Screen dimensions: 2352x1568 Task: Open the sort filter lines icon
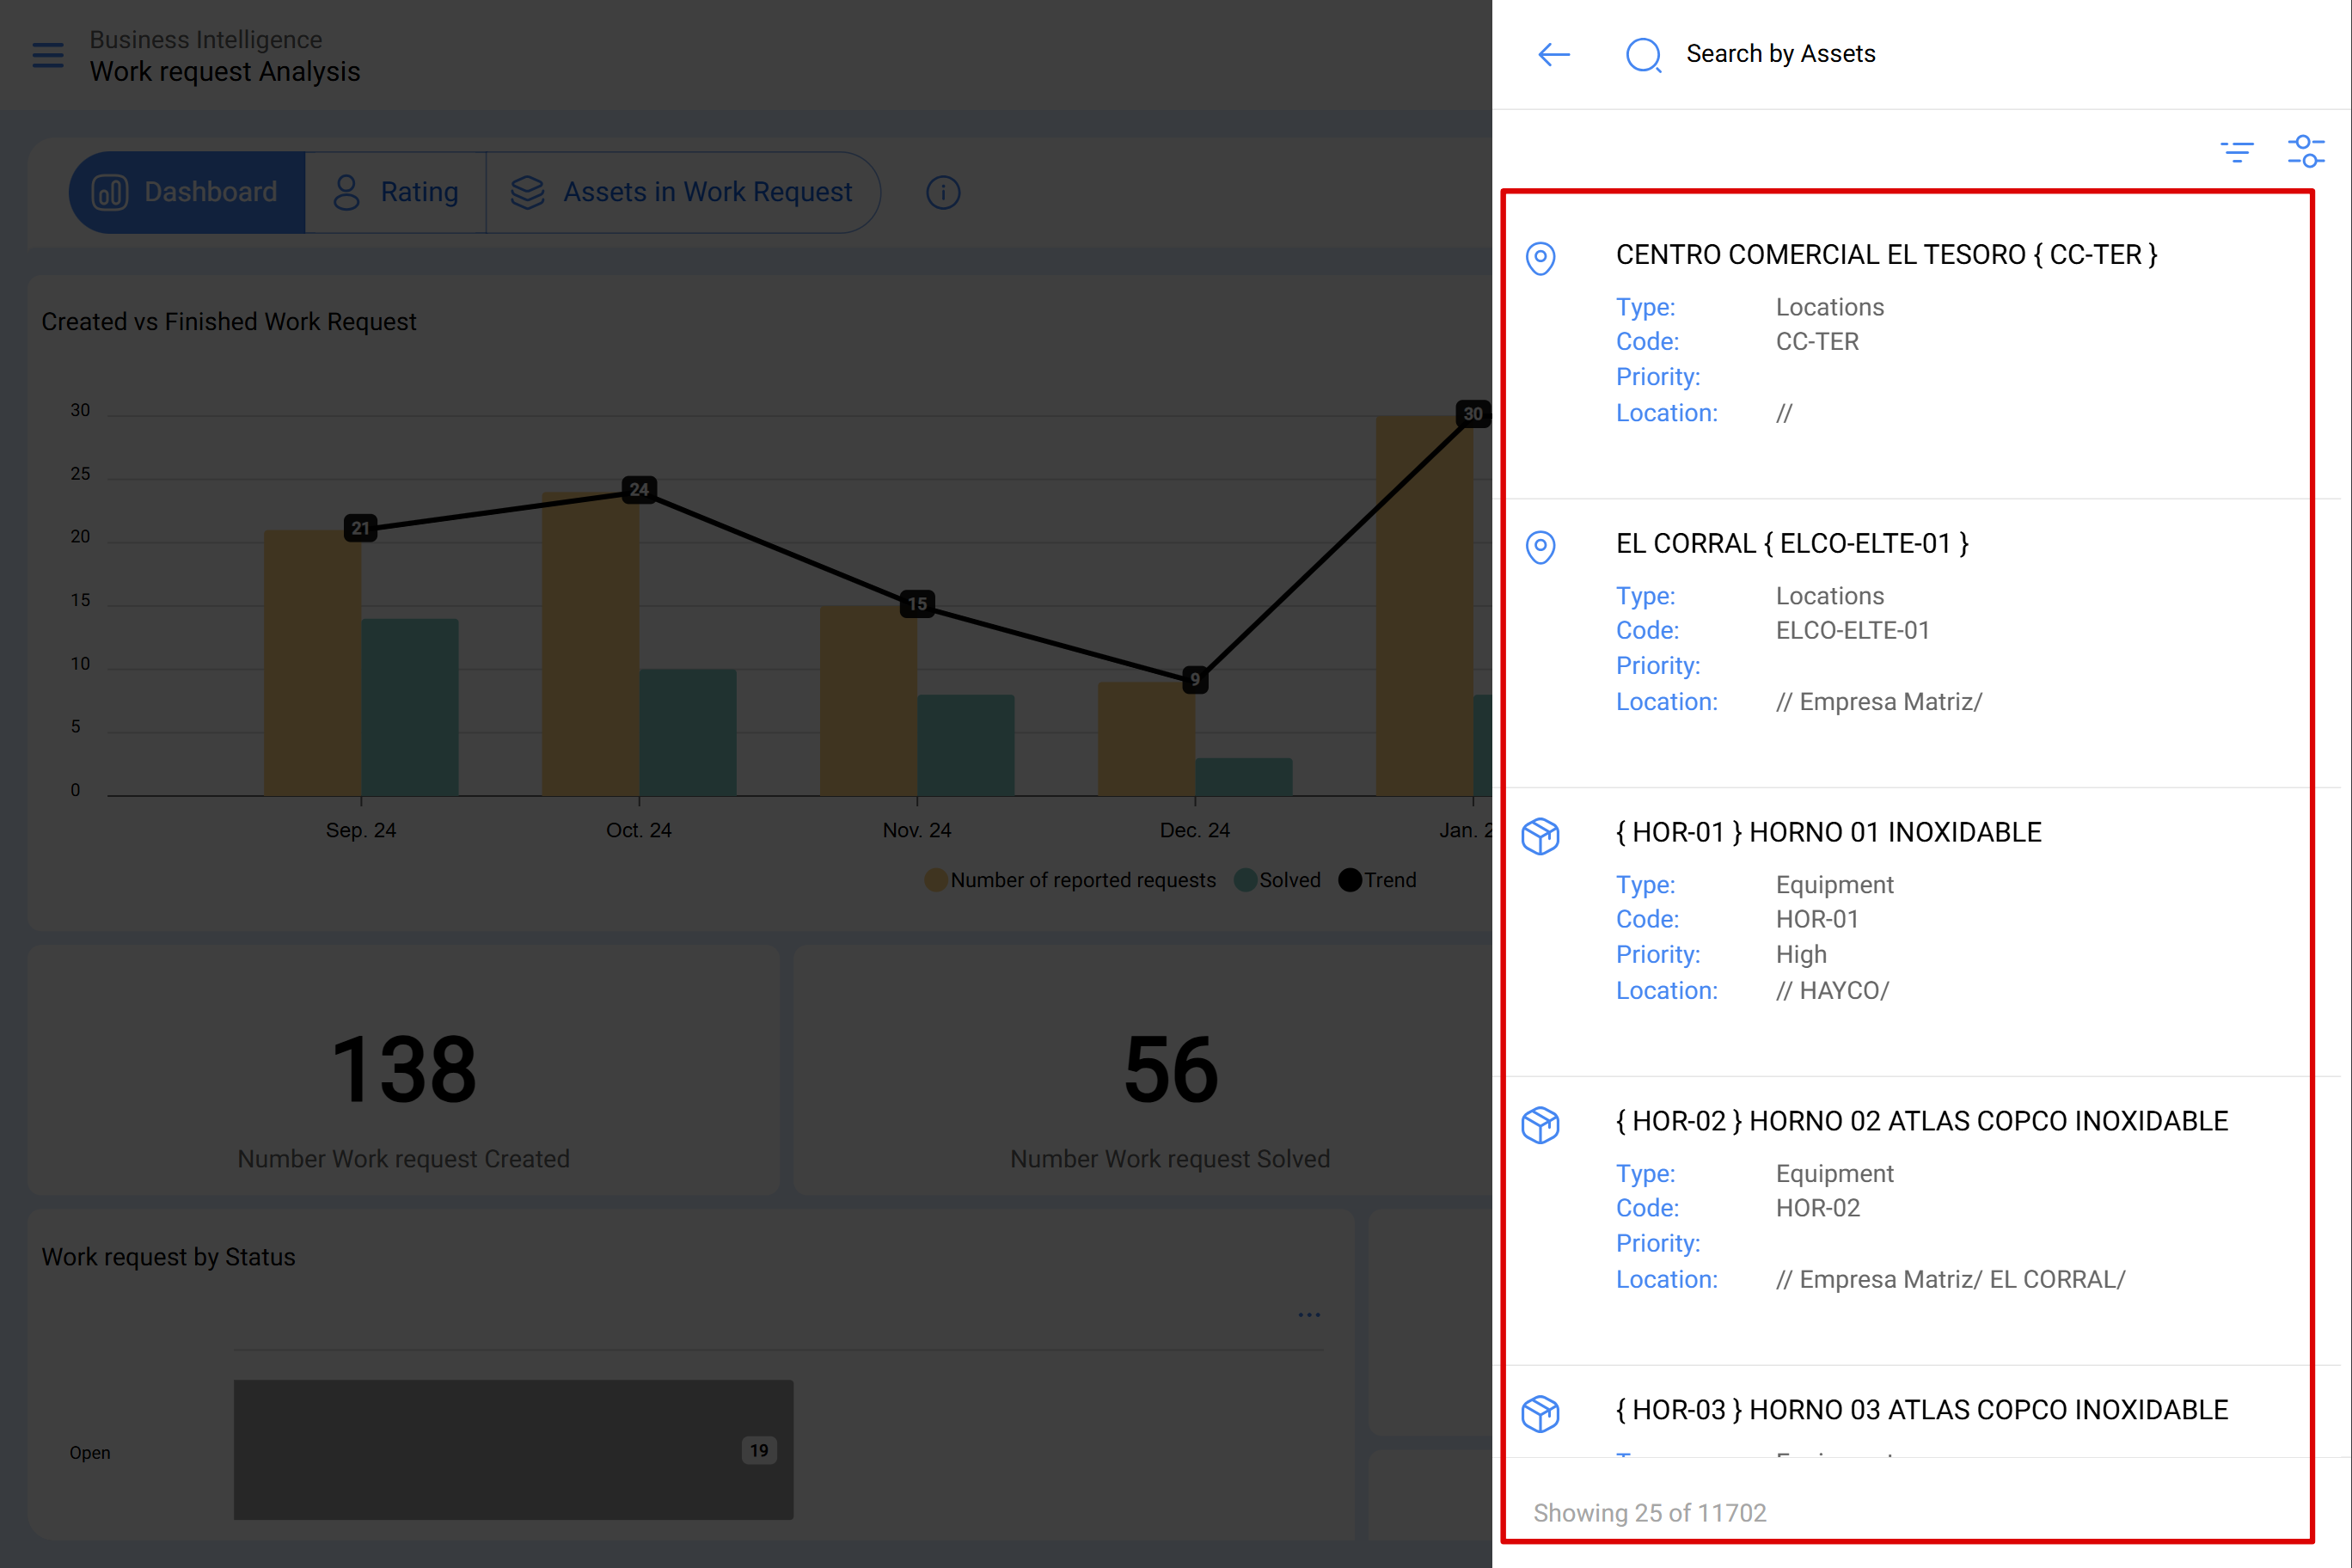coord(2237,151)
